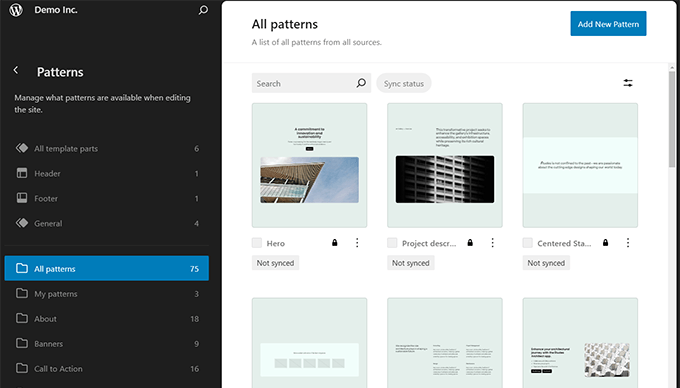Click the General diamond icon
This screenshot has width=680, height=388.
tap(22, 223)
